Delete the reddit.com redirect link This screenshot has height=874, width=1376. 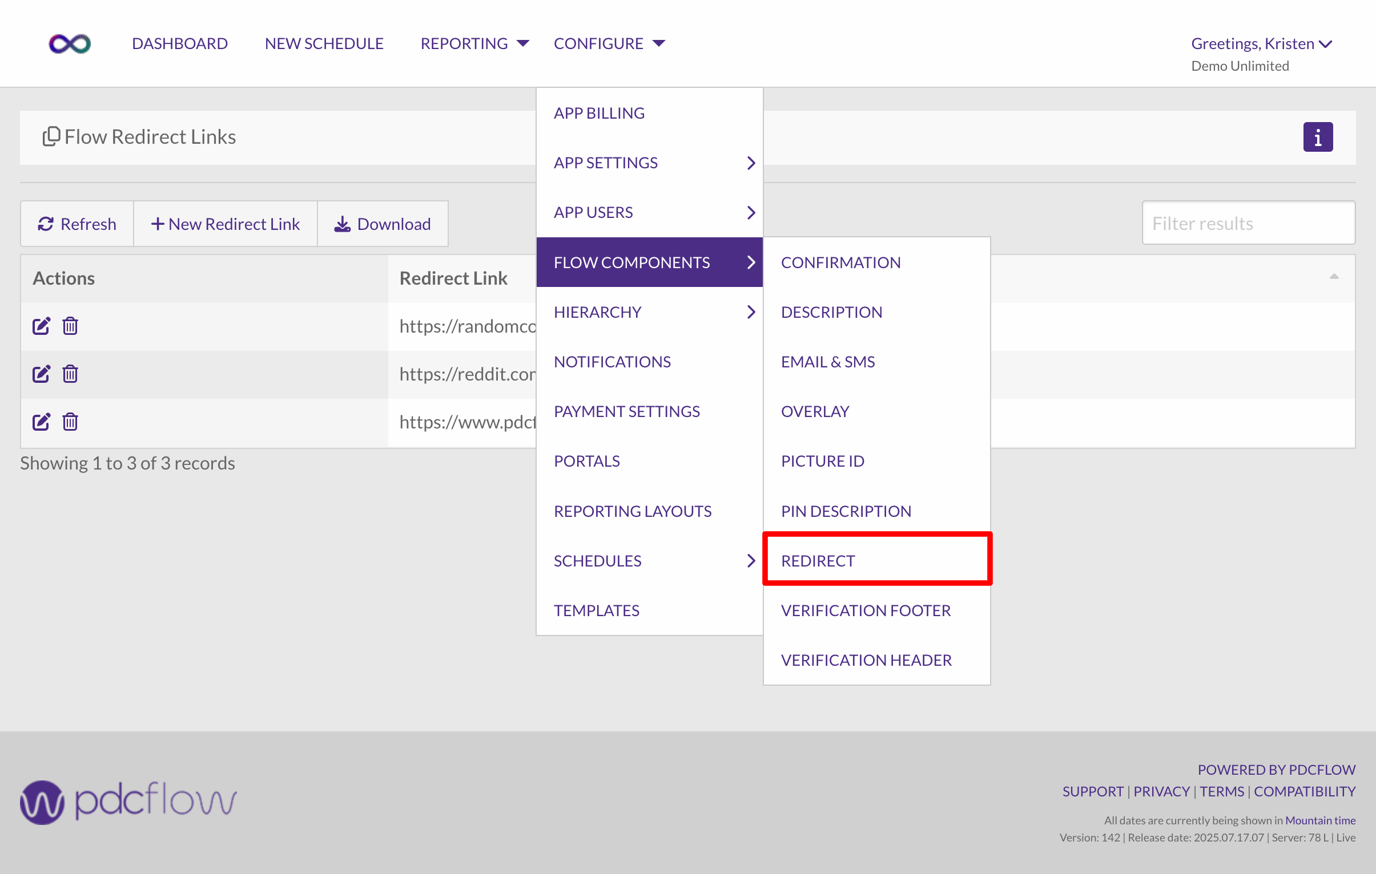click(x=70, y=373)
